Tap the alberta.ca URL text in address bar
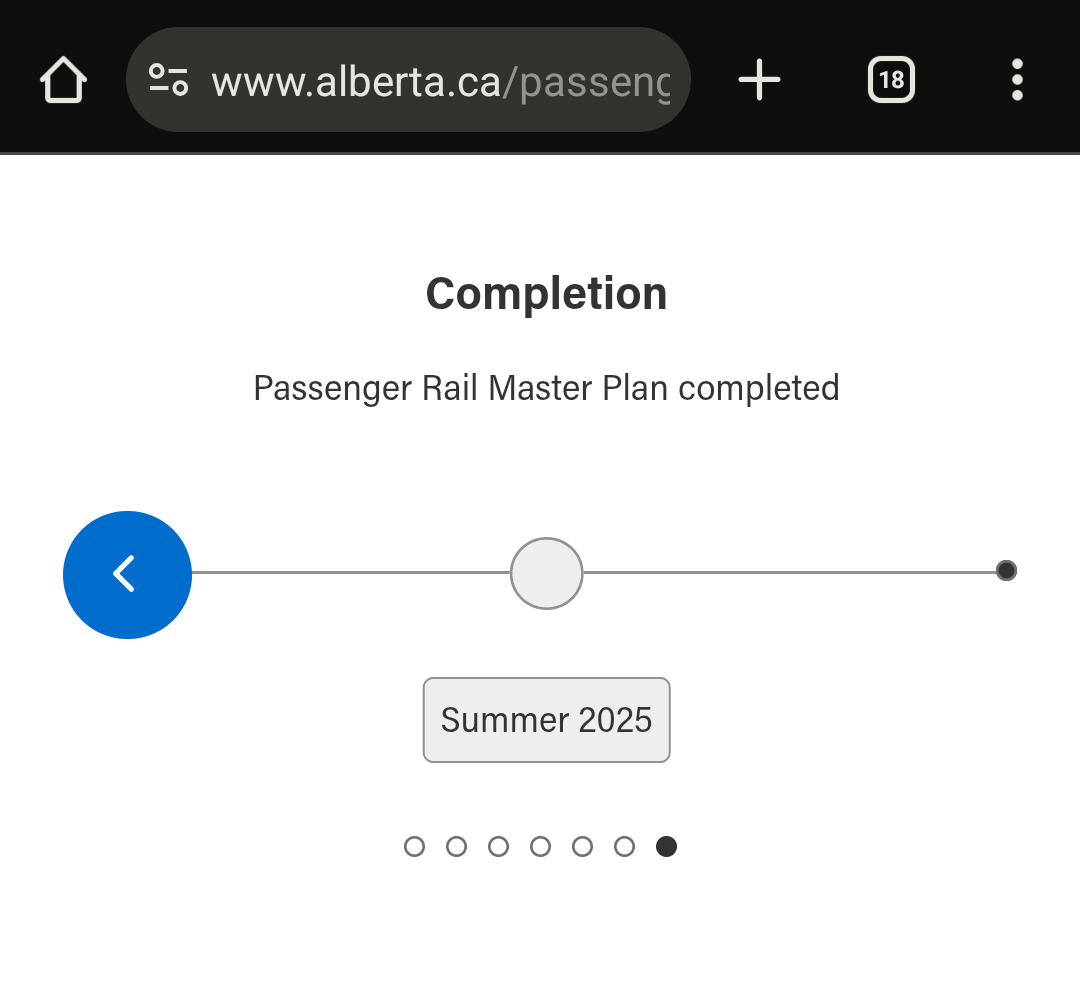The image size is (1080, 1001). click(440, 82)
